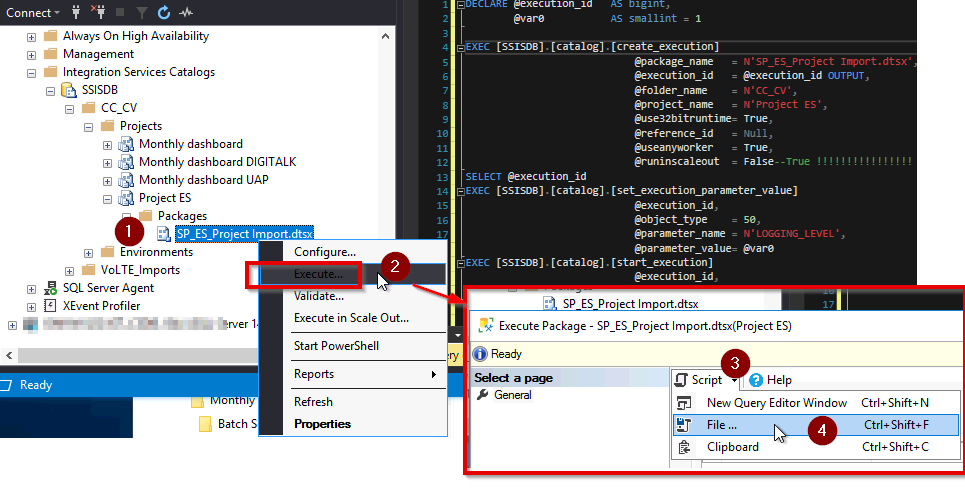Click the XEvent Profiler icon
This screenshot has width=965, height=490.
[x=50, y=305]
